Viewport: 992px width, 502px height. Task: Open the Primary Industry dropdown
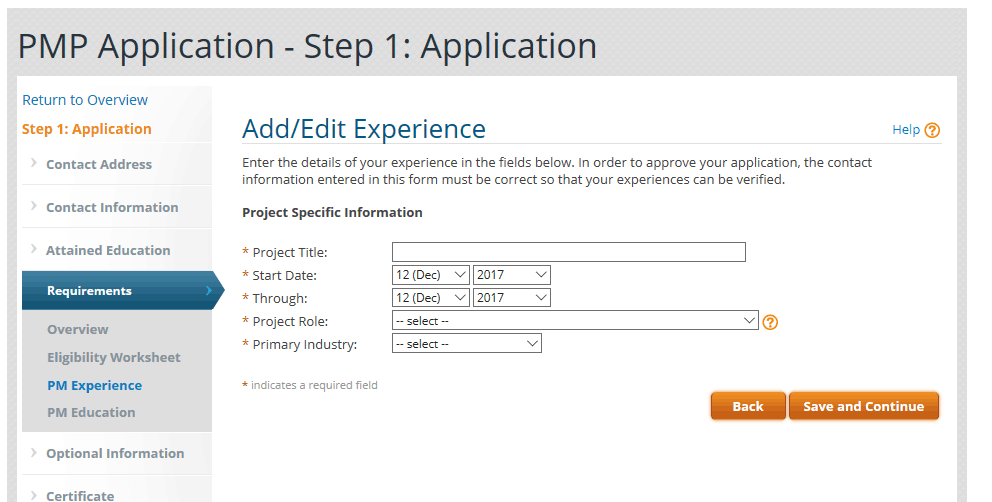pos(467,344)
